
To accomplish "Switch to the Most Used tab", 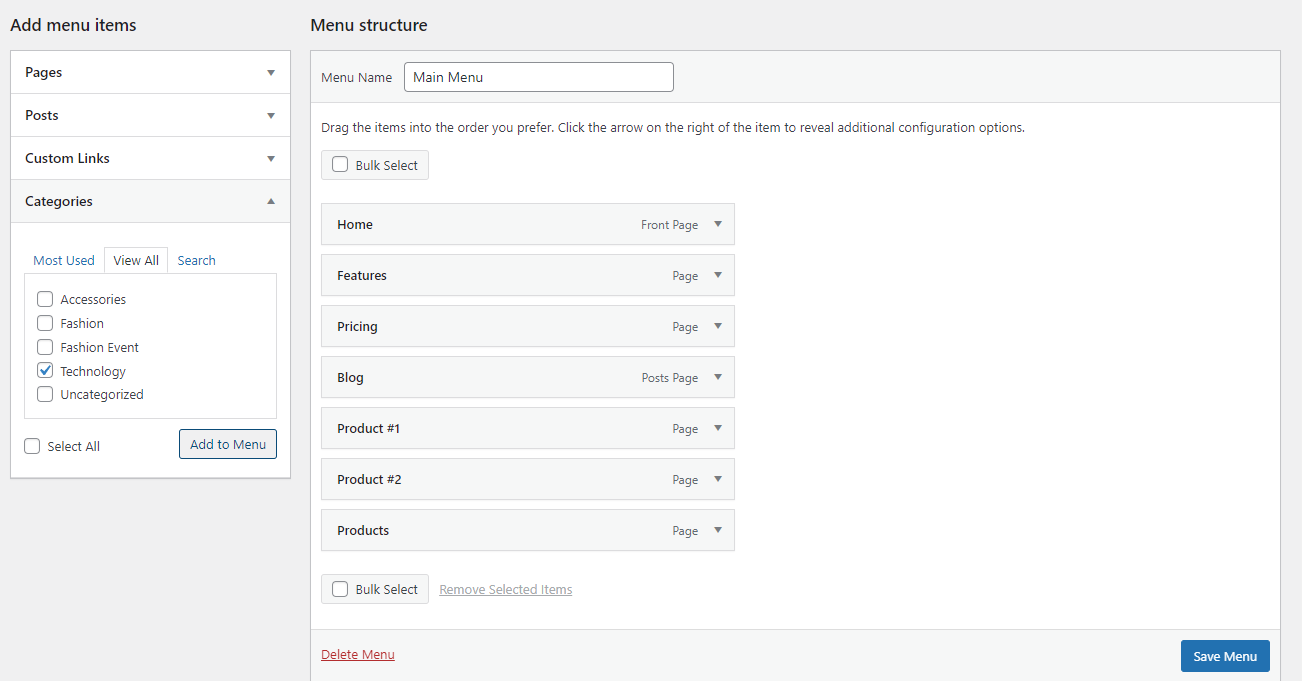I will [x=64, y=260].
